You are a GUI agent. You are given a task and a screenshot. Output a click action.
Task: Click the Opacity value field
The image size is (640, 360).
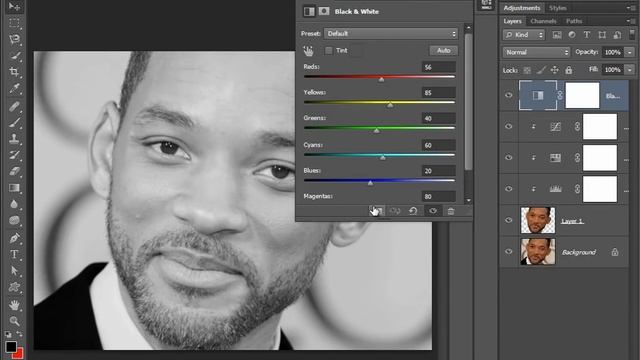point(612,52)
